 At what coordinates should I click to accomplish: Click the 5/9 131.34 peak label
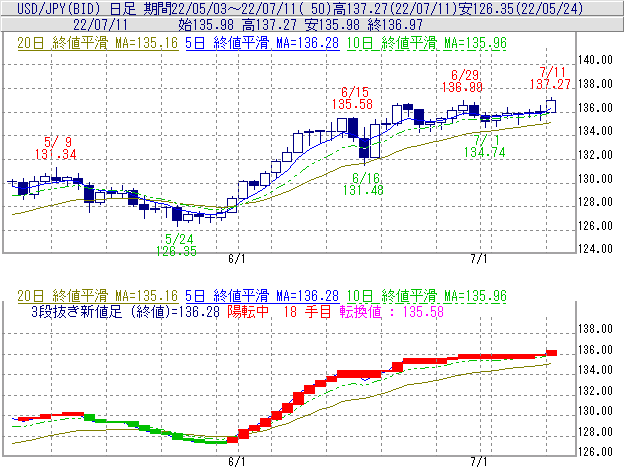pyautogui.click(x=56, y=148)
